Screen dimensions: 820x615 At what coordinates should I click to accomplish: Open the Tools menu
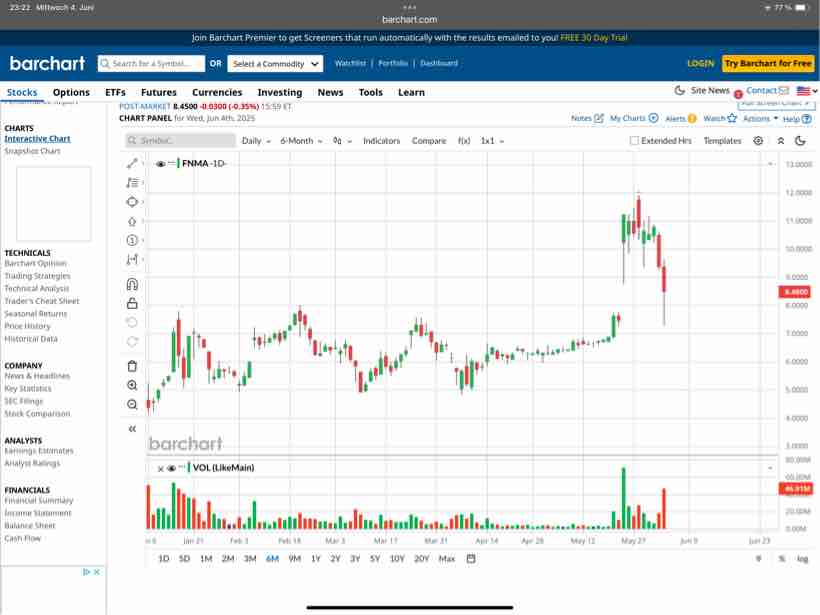(371, 92)
